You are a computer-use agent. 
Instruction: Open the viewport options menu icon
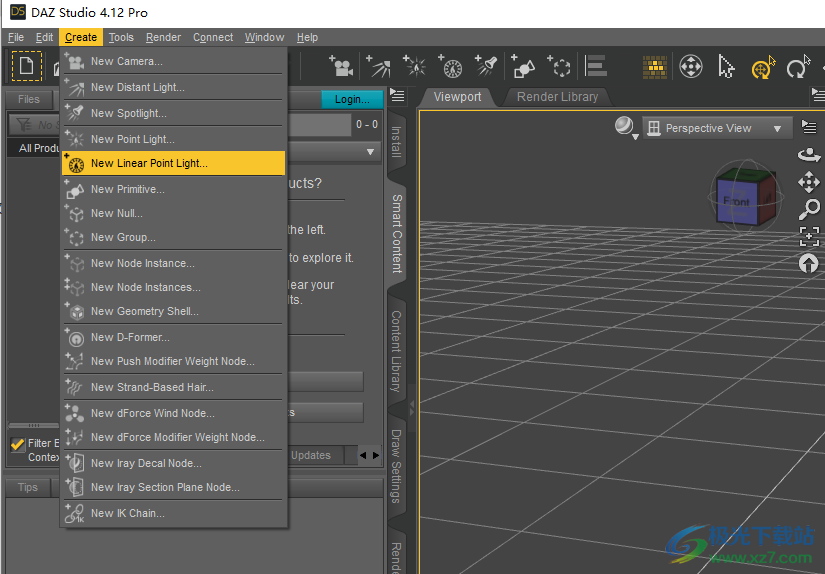809,127
